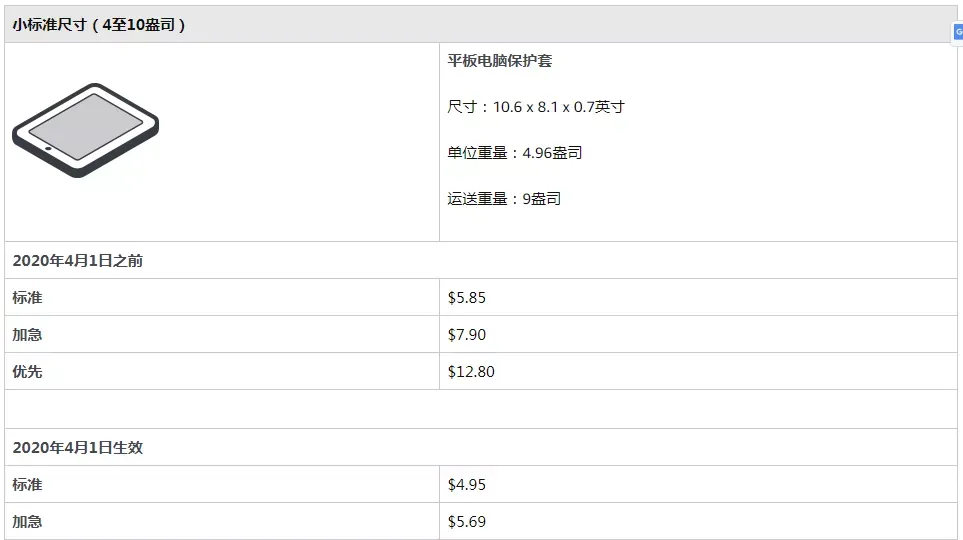Click the 2020年4月1日之前 section heading
Image resolution: width=963 pixels, height=540 pixels.
click(77, 260)
